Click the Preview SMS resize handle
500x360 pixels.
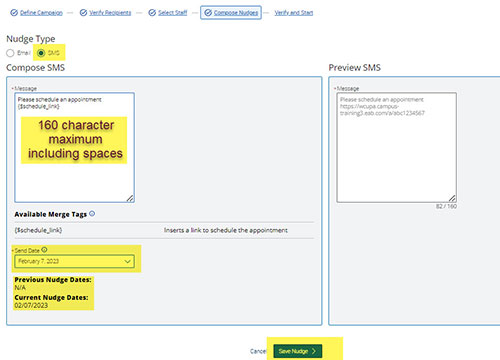coord(452,198)
